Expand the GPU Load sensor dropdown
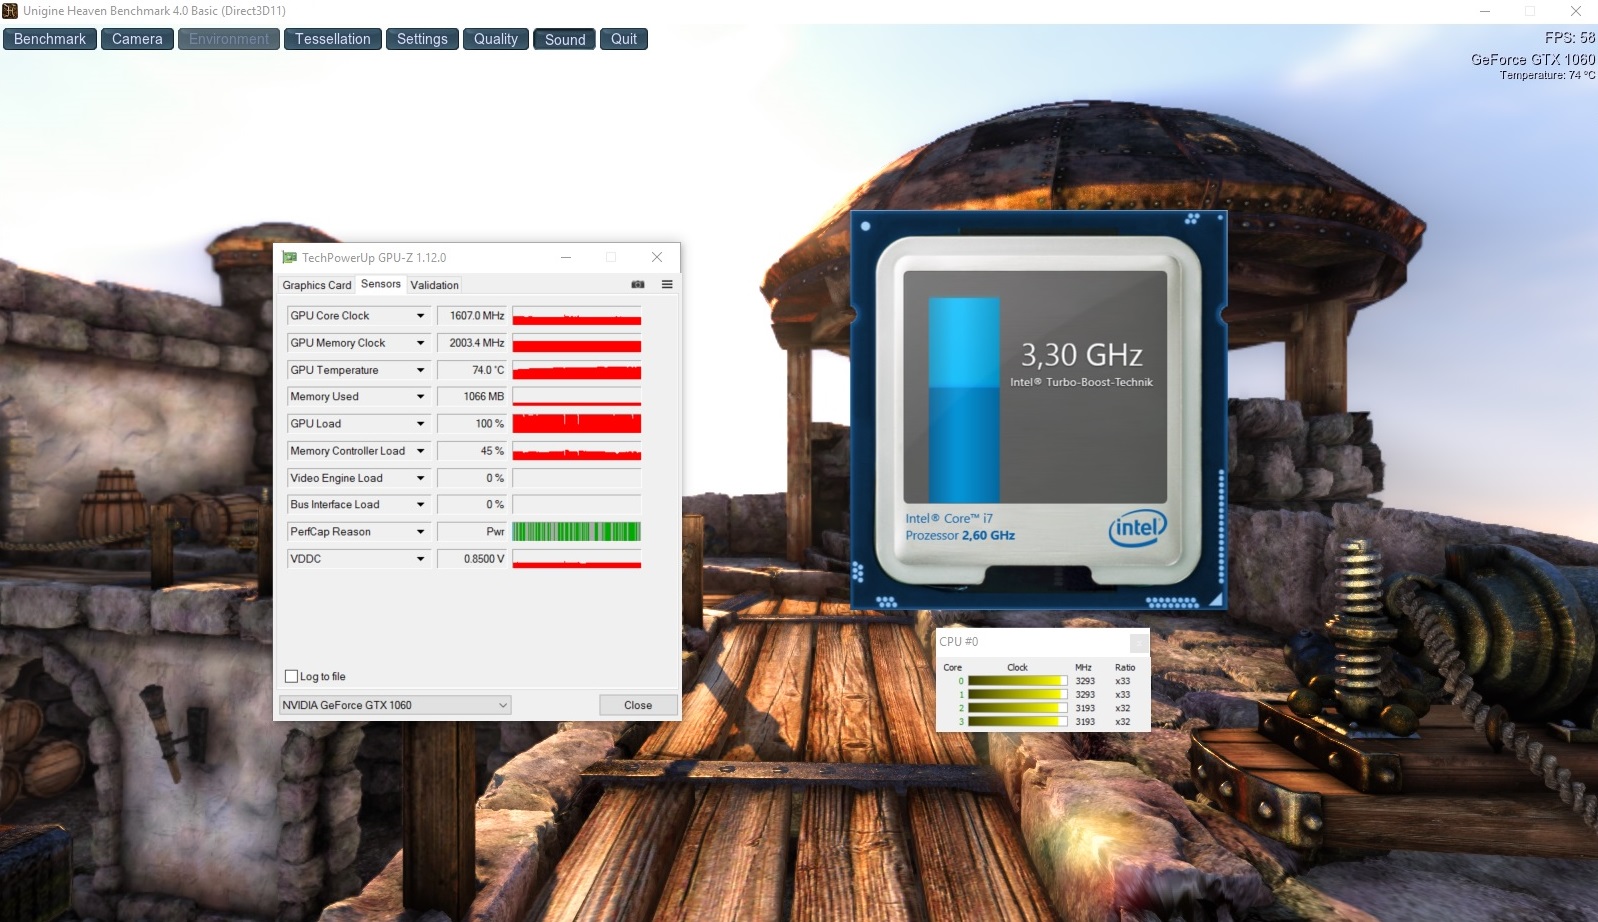Viewport: 1598px width, 922px height. [421, 424]
